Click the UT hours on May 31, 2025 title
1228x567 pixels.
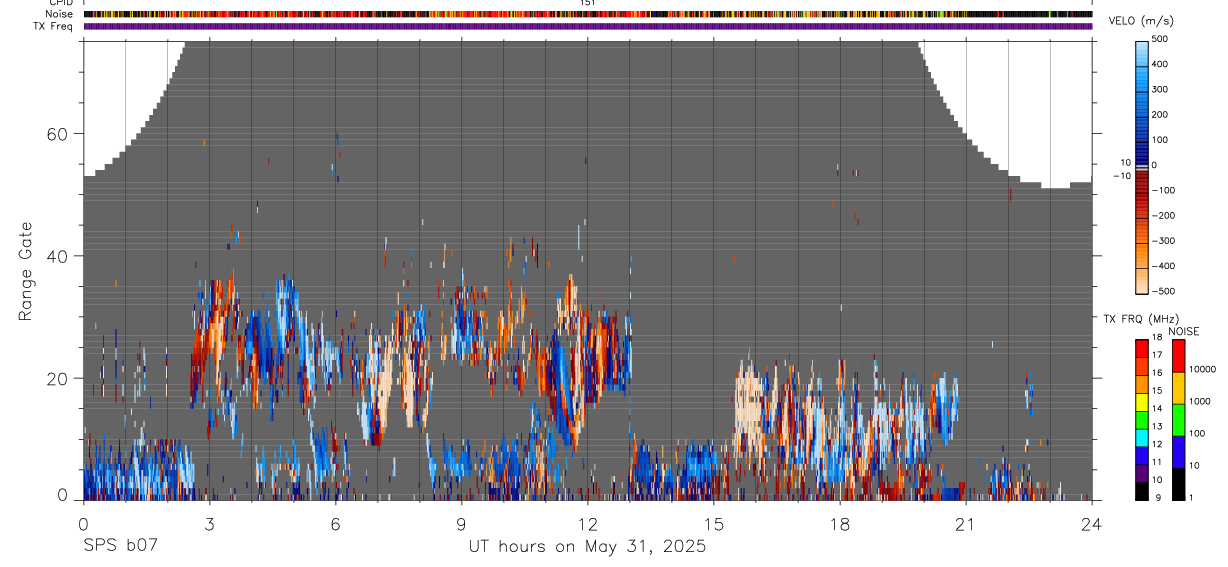588,547
